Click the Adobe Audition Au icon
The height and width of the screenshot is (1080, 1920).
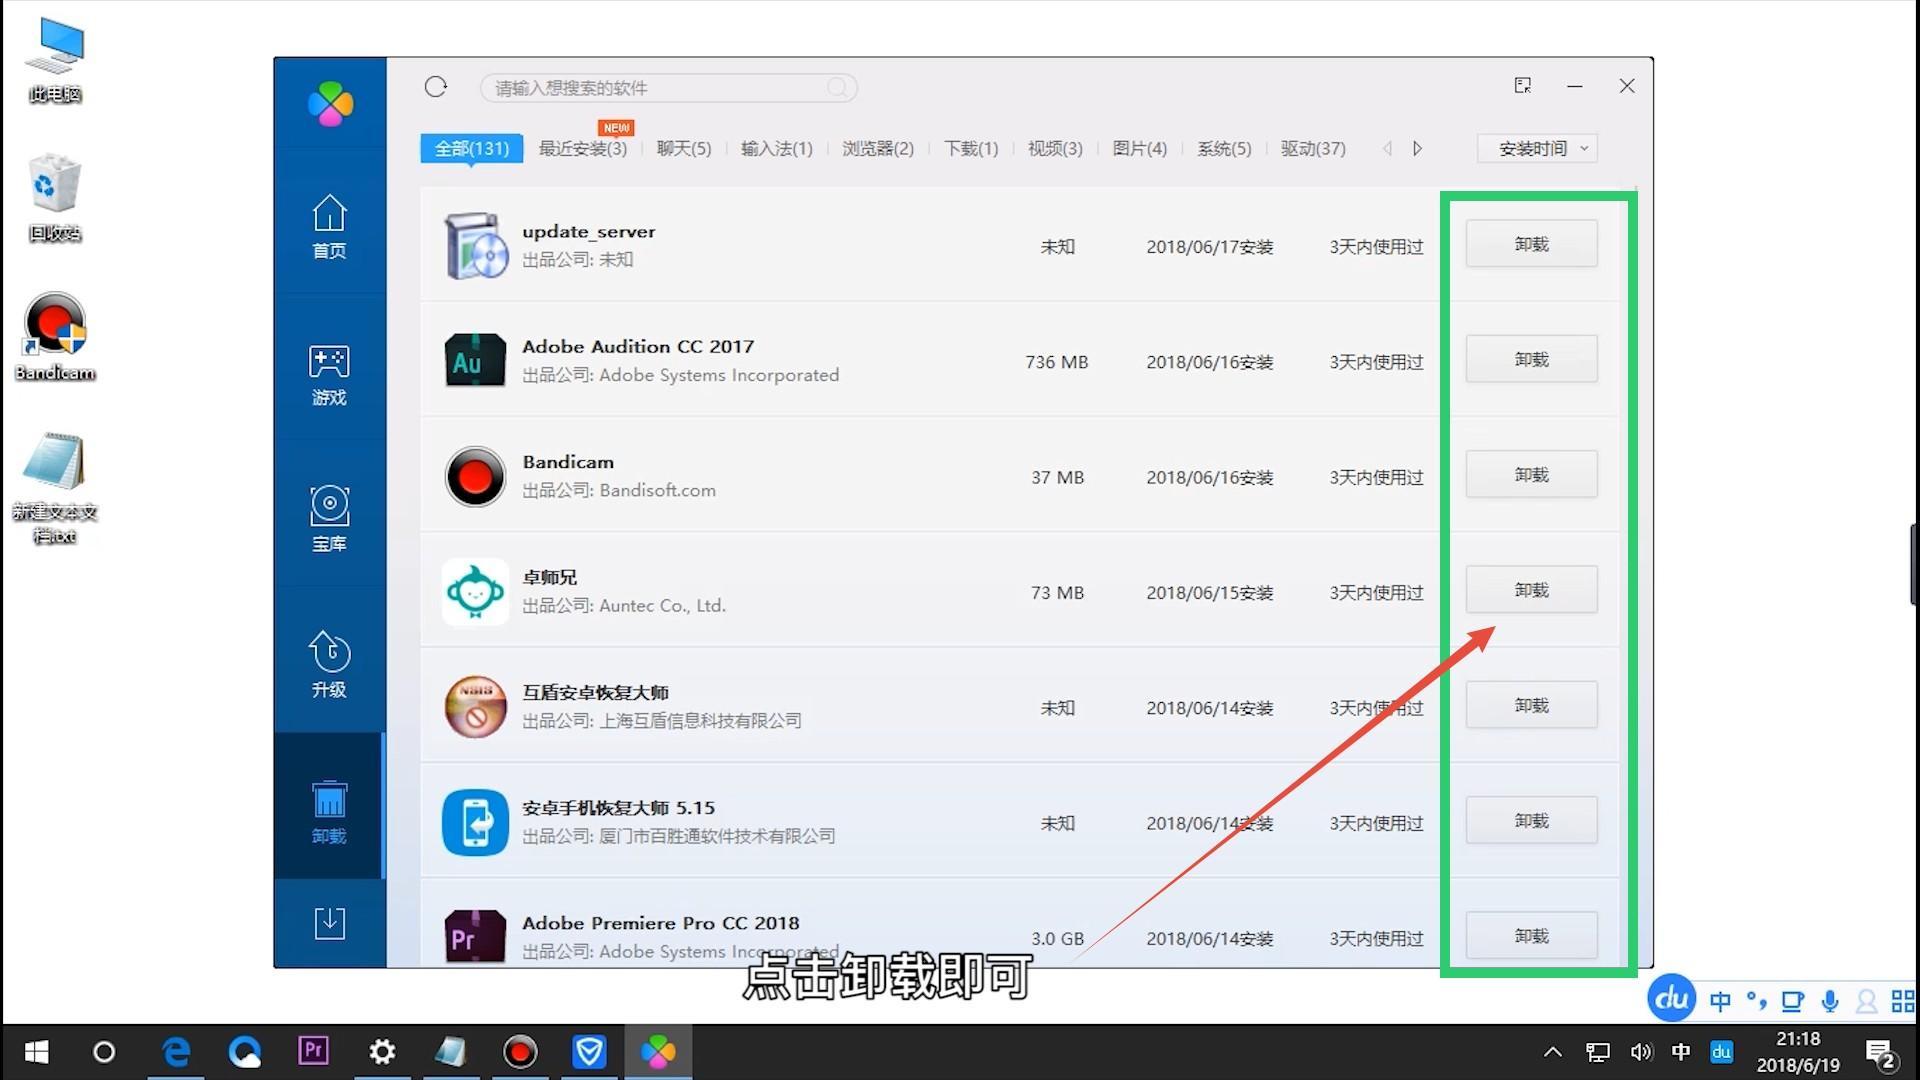(475, 361)
